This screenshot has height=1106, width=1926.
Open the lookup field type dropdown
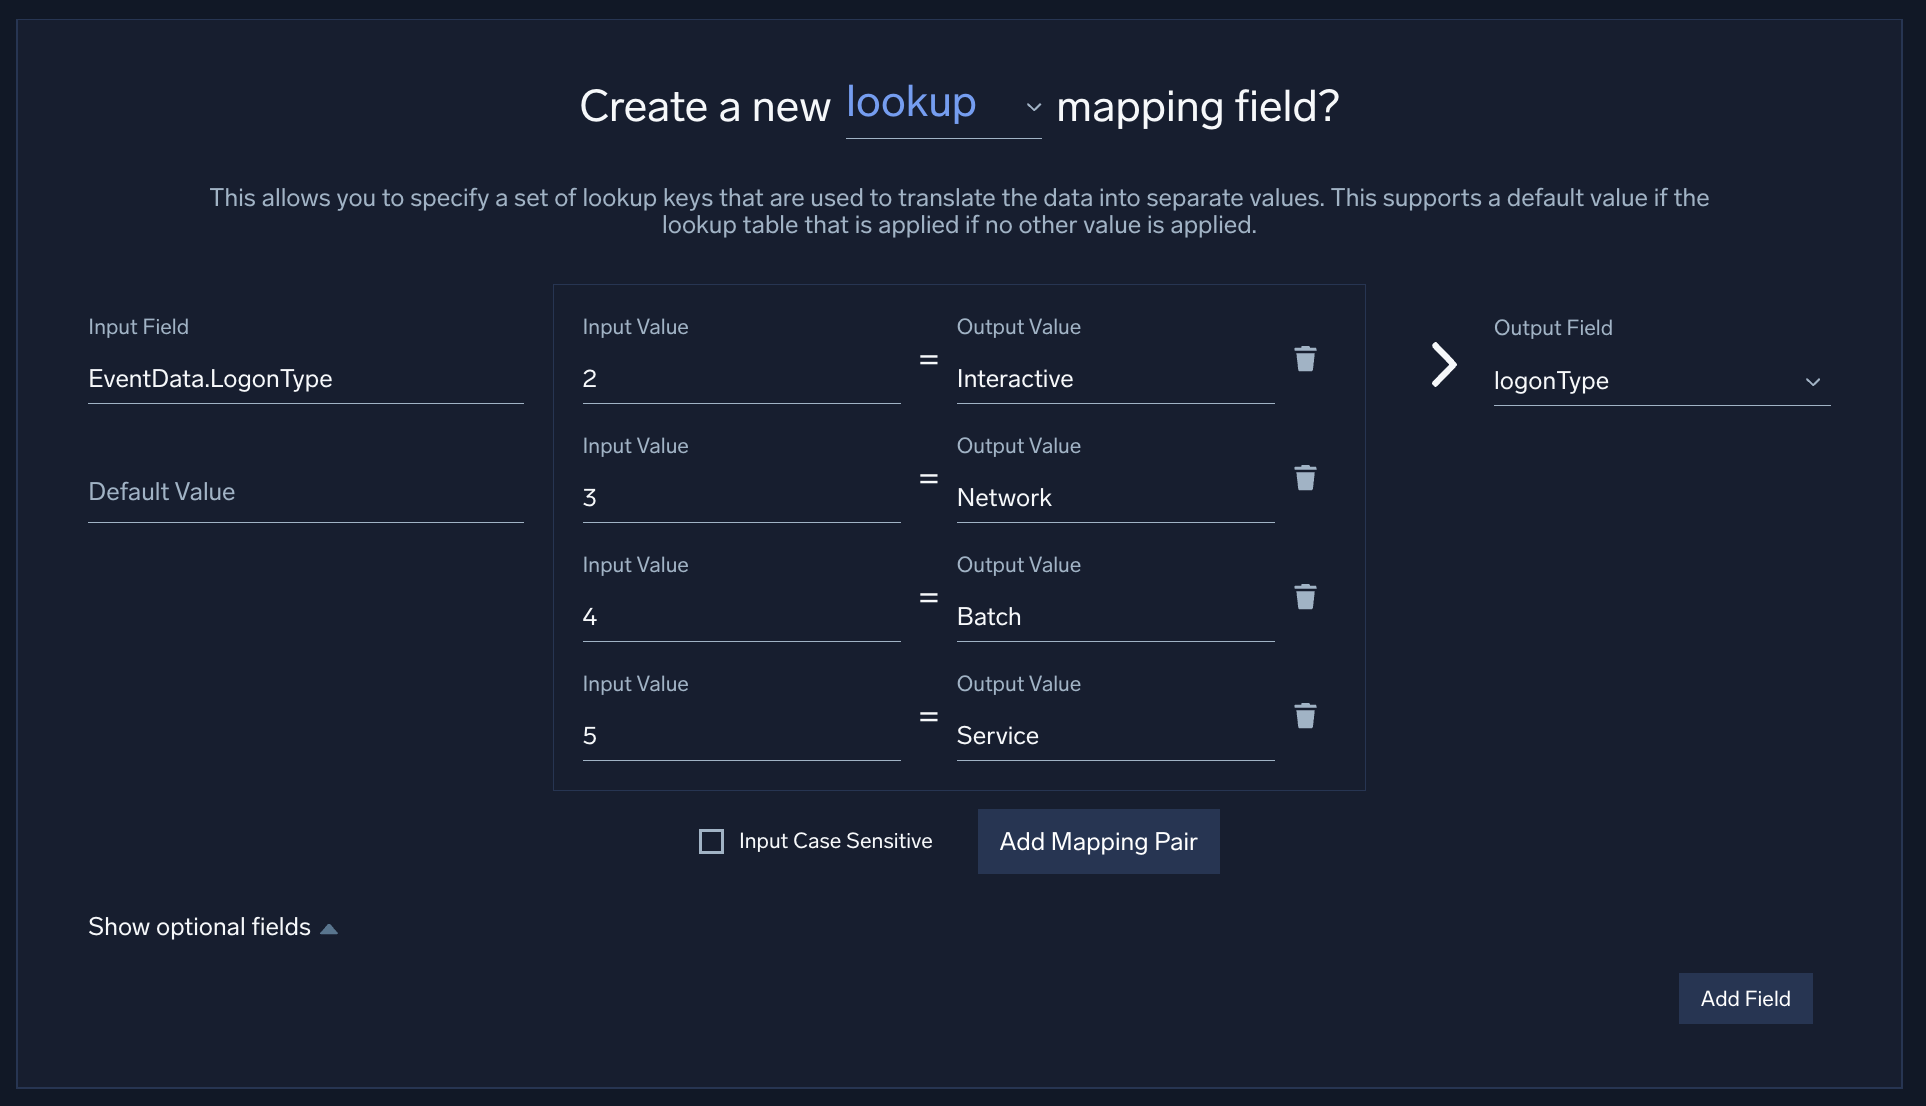click(1032, 107)
